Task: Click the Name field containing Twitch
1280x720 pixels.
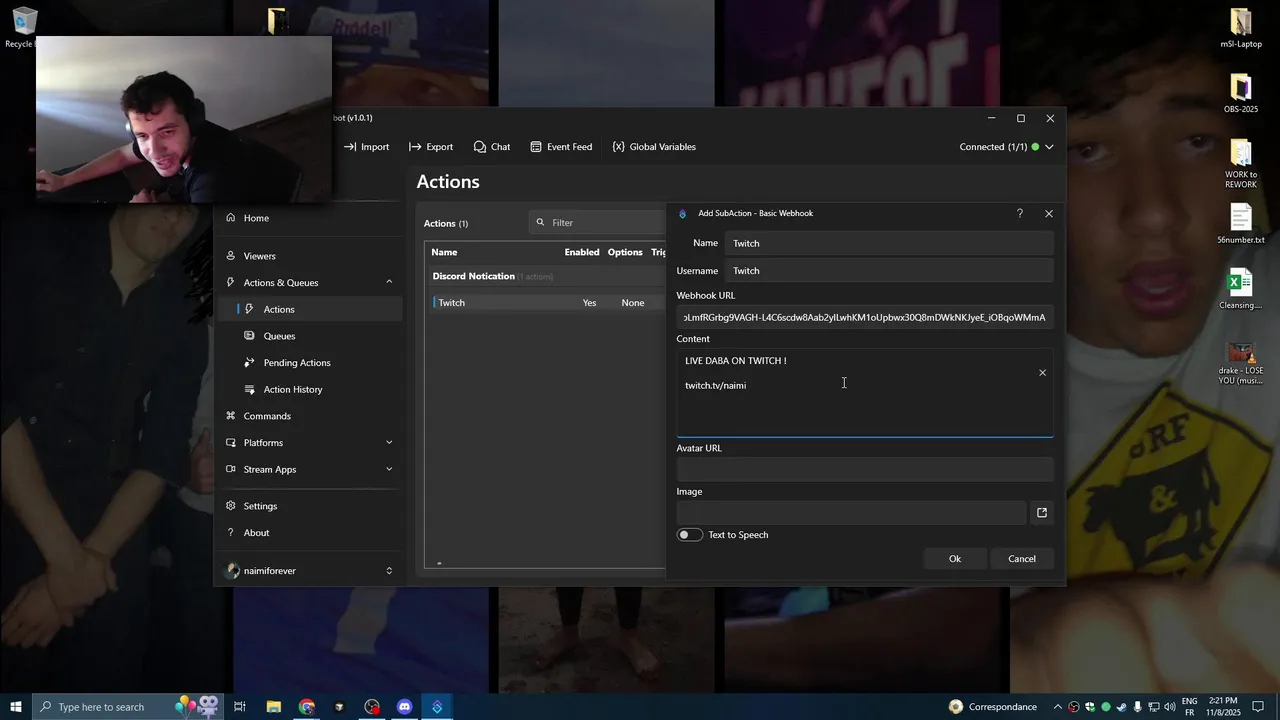Action: coord(889,243)
